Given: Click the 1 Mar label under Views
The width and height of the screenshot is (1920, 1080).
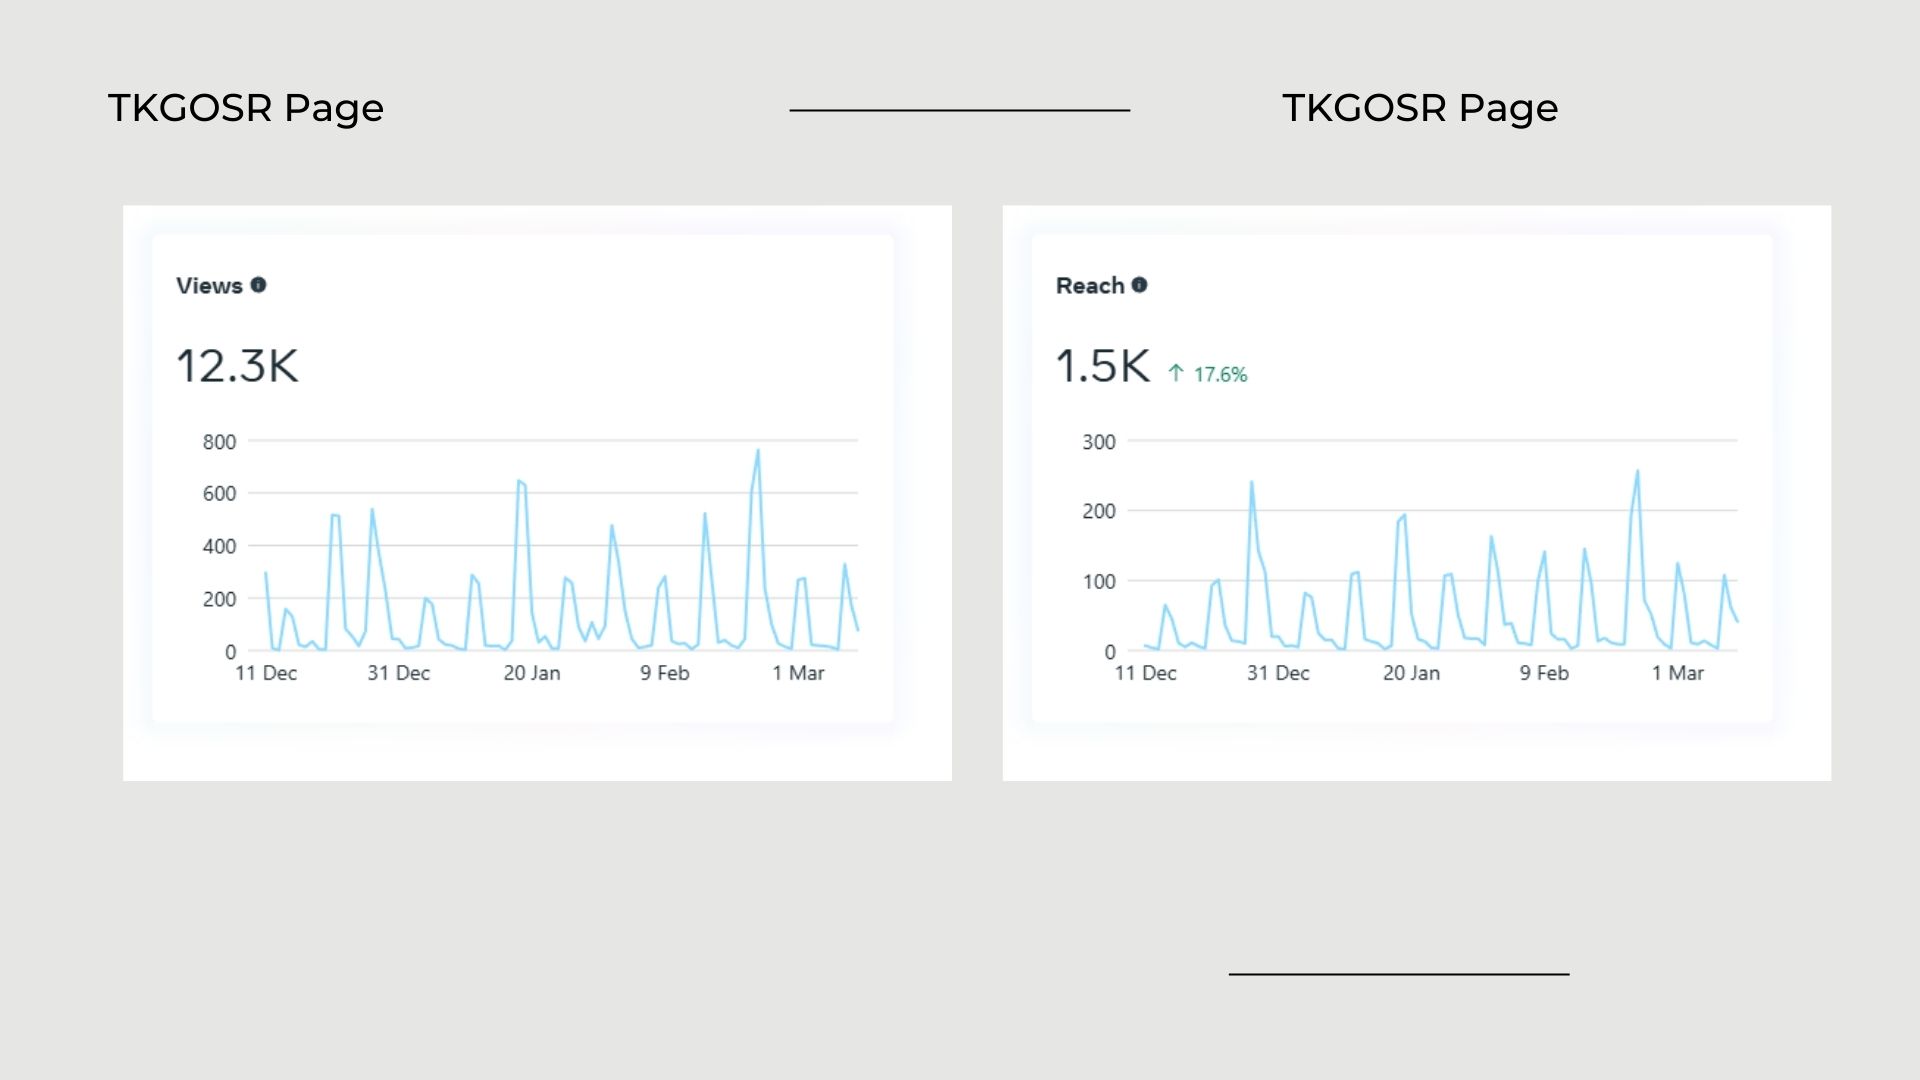Looking at the screenshot, I should click(798, 673).
